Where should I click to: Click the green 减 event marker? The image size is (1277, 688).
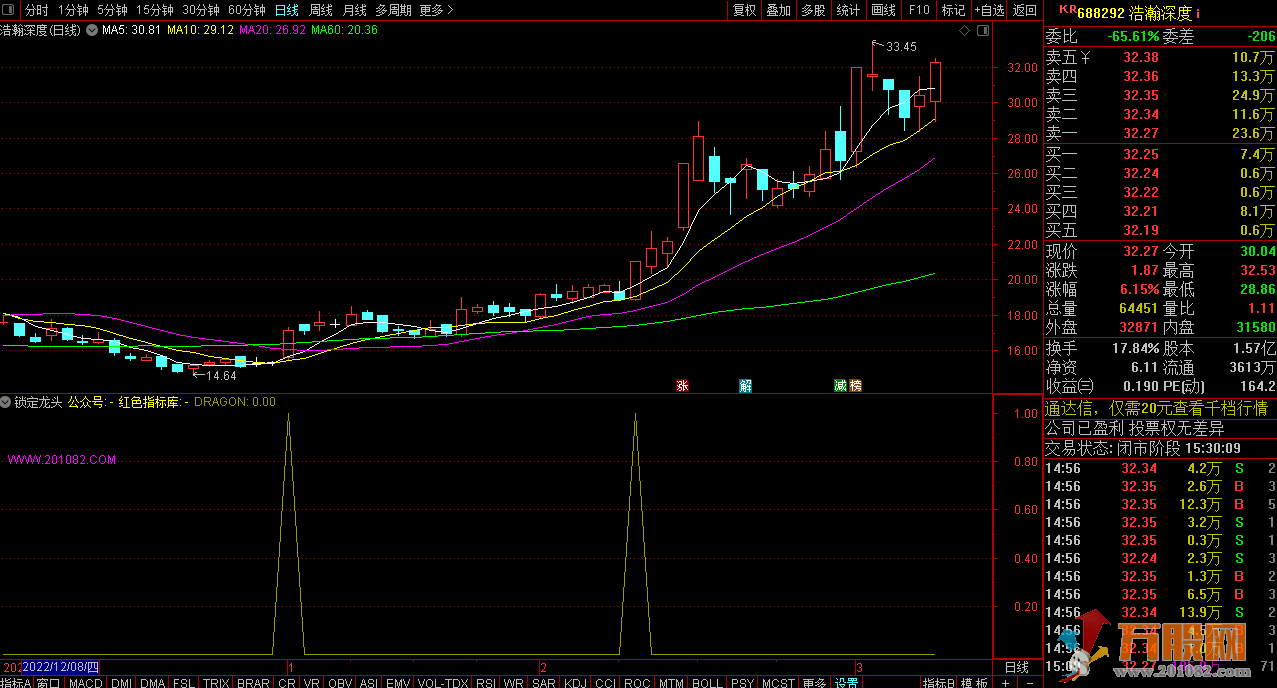(x=841, y=386)
